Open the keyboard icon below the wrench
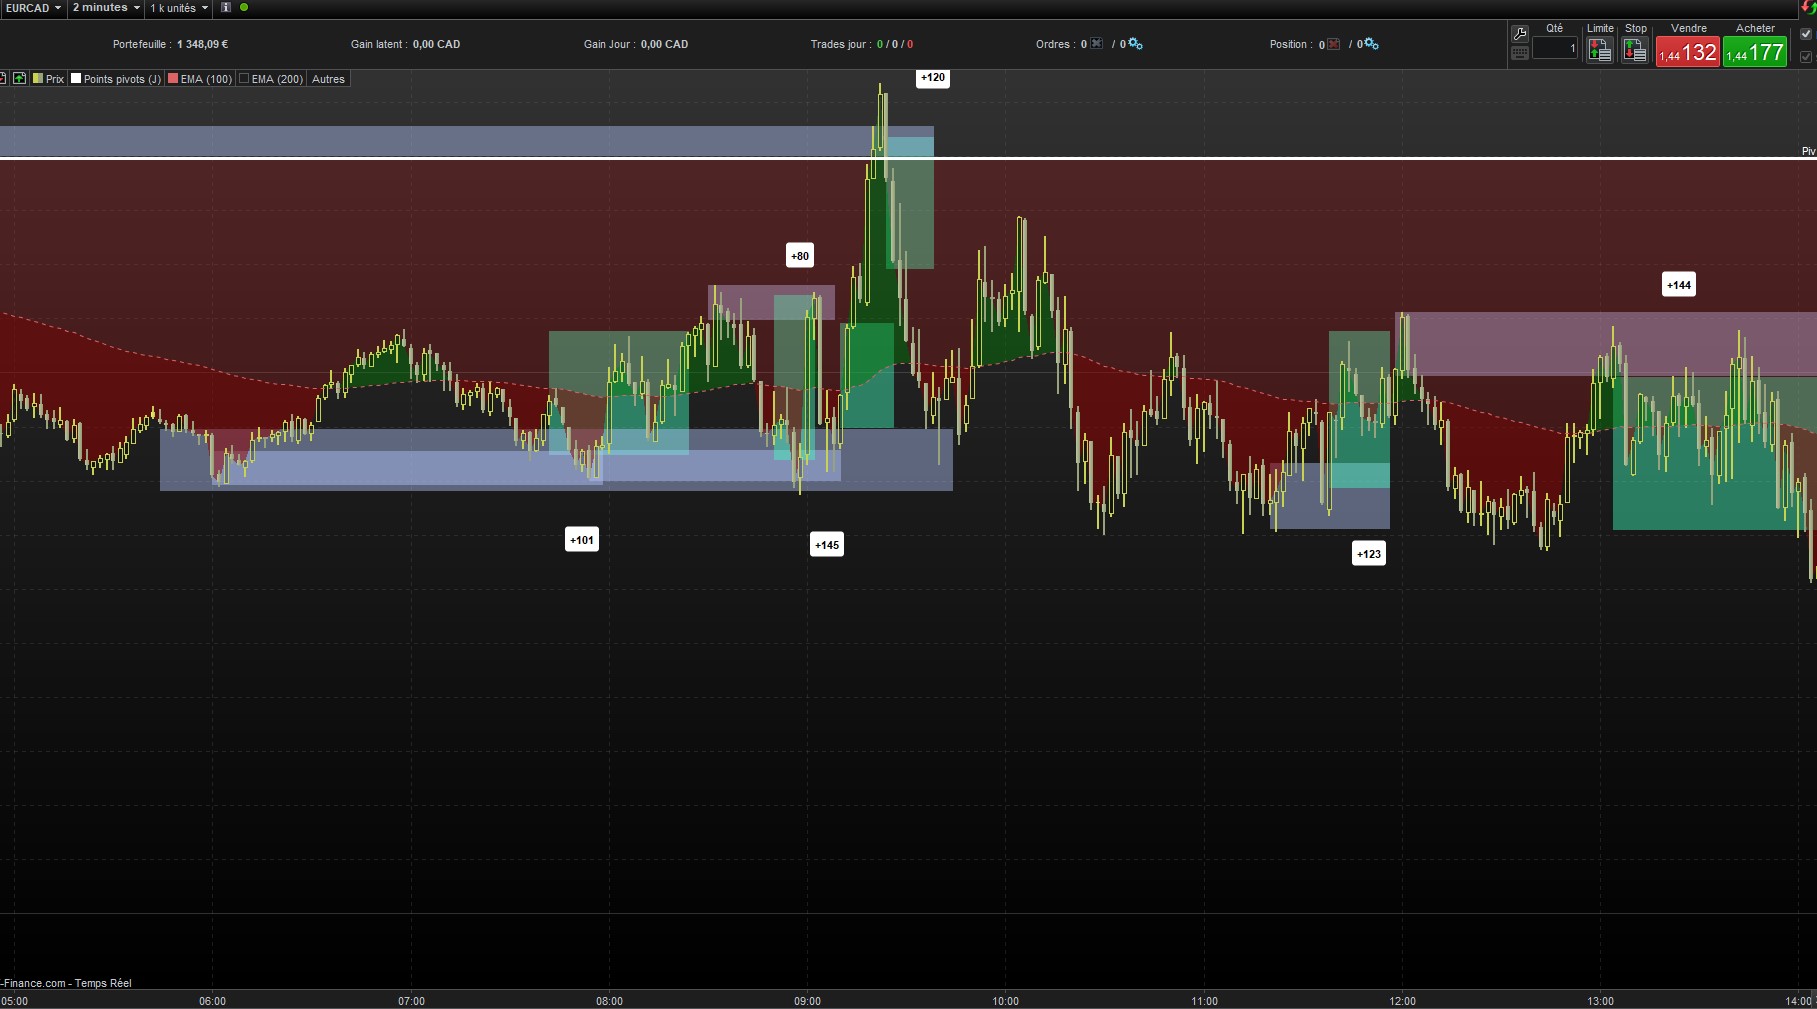This screenshot has width=1817, height=1009. coord(1519,53)
